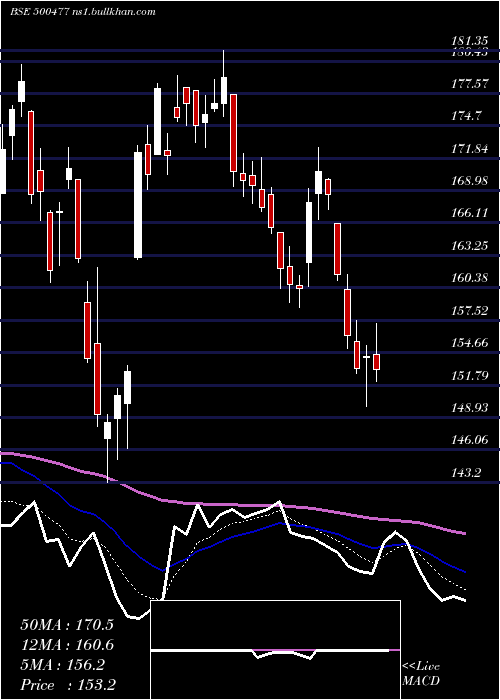The image size is (500, 700).
Task: Select the 146.06 price level label
Action: (x=469, y=440)
